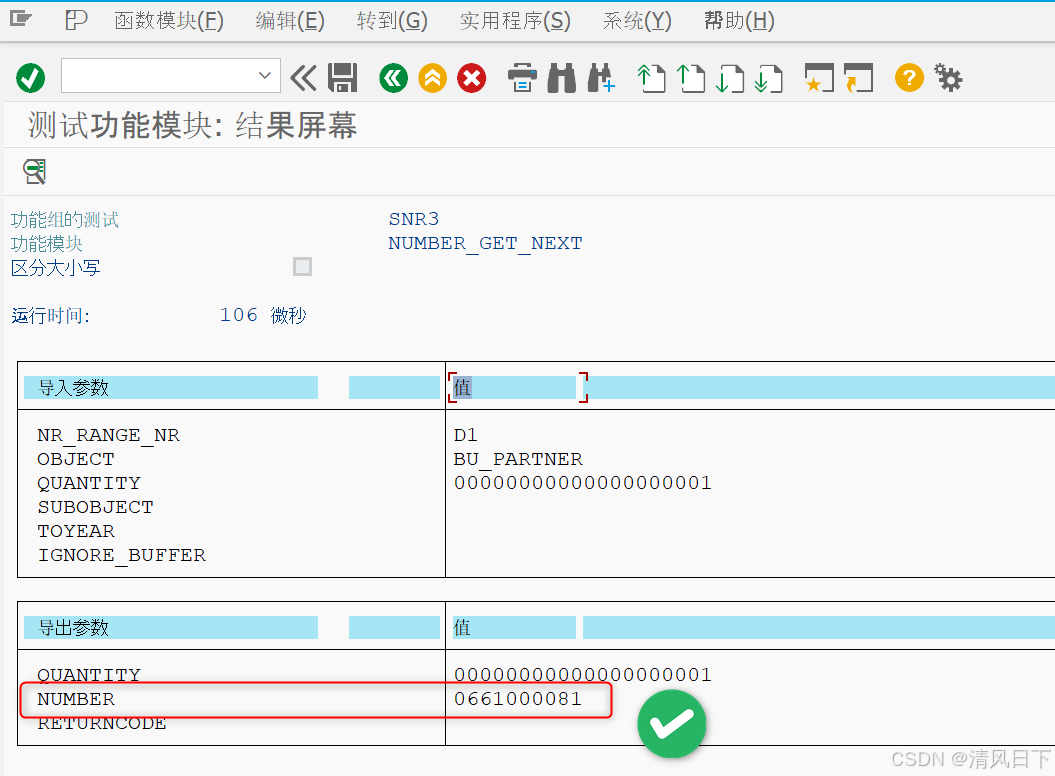Click the NUMBER_GET_NEXT function module name
1055x776 pixels.
point(485,243)
